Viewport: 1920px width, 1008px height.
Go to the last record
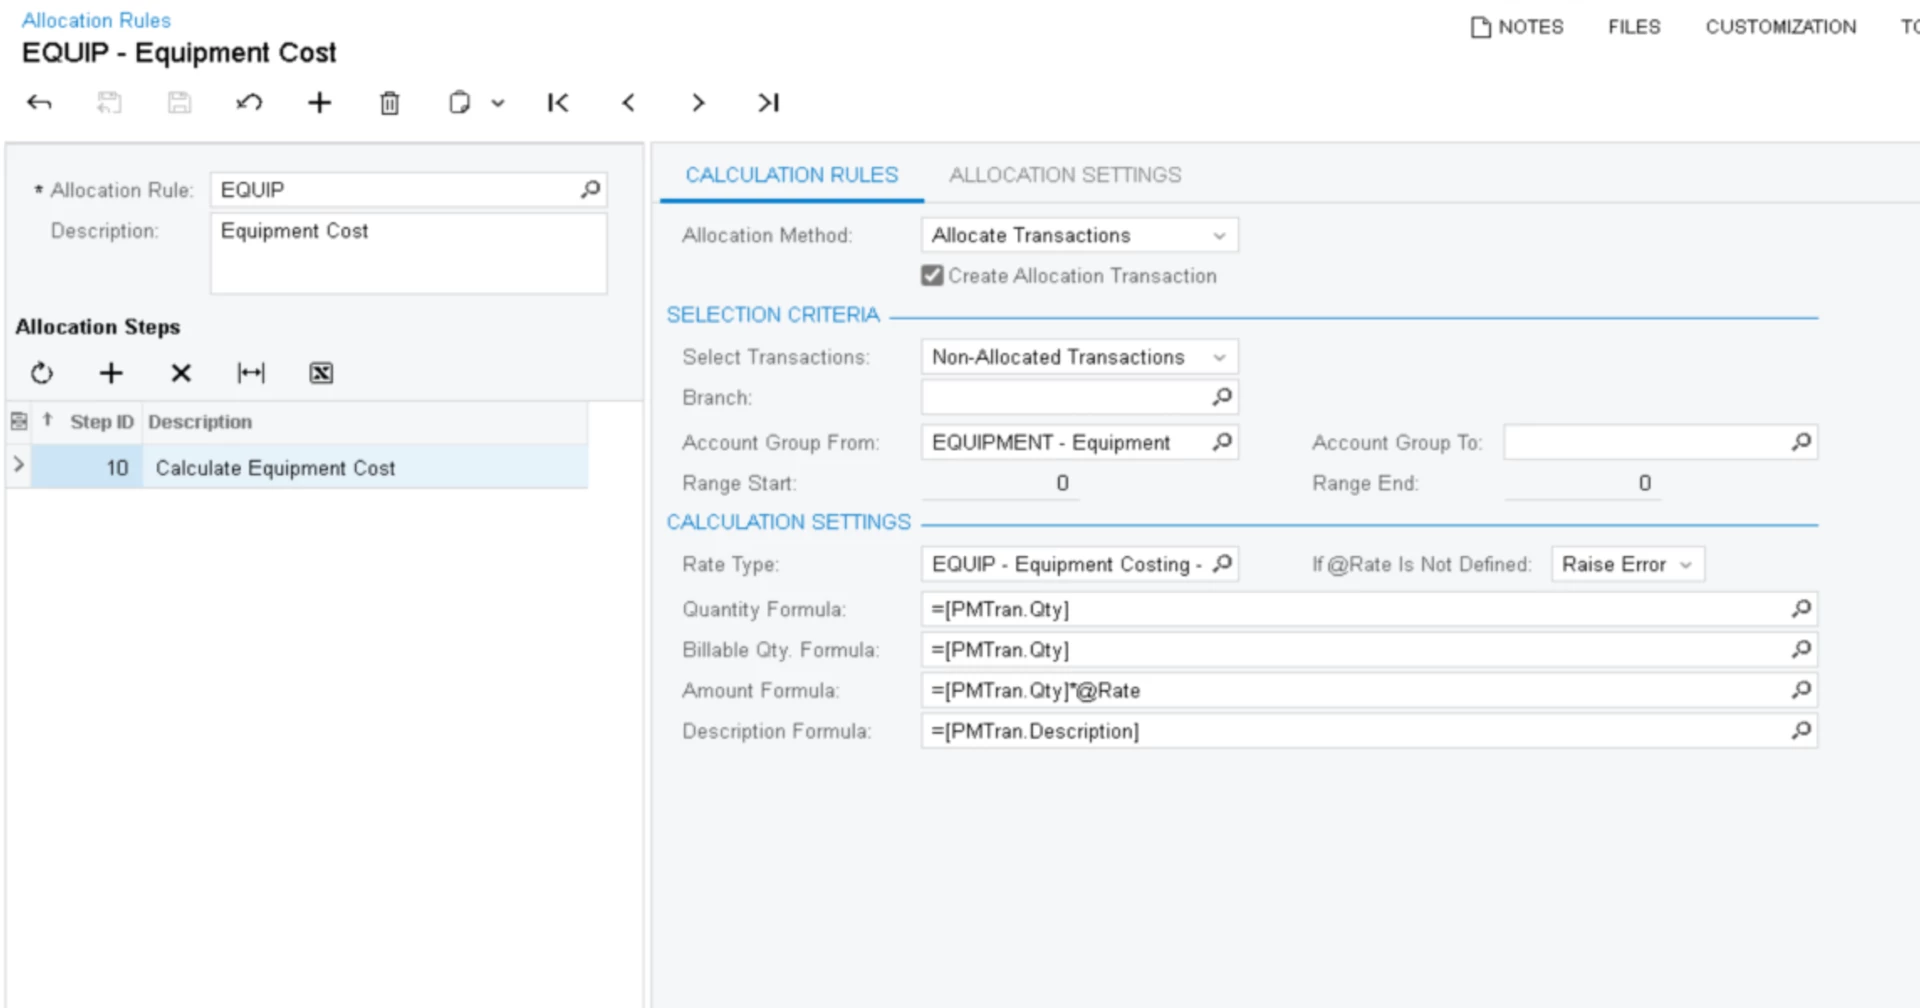(768, 102)
